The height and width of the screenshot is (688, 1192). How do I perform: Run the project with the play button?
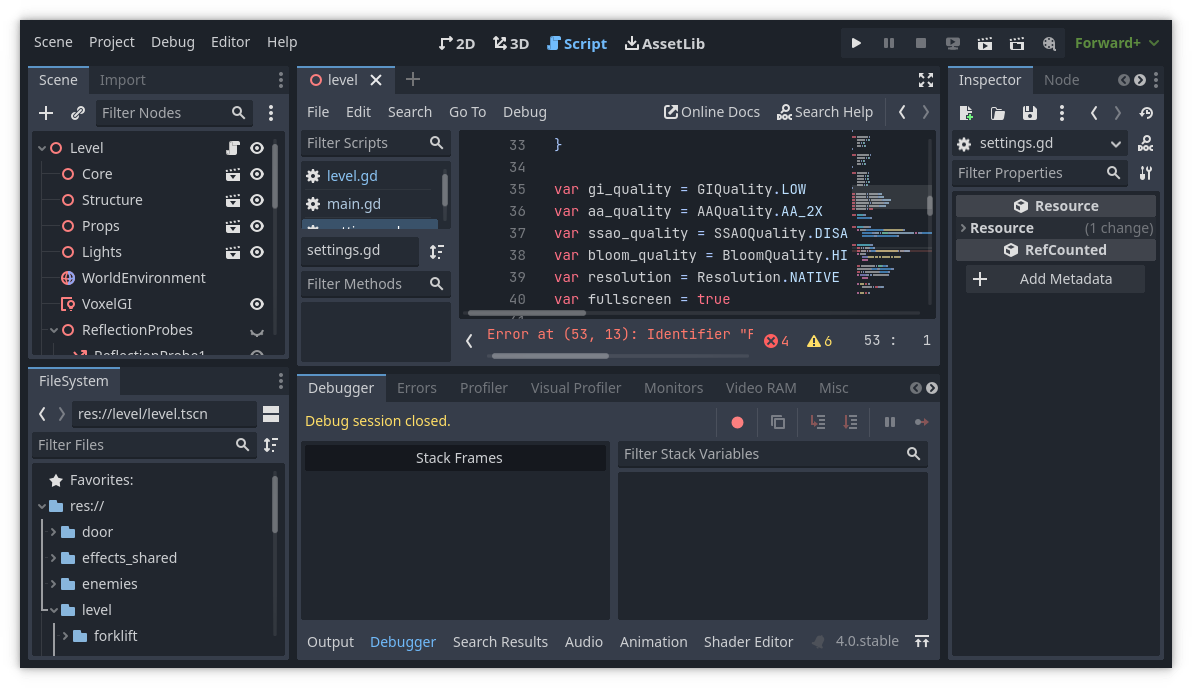pos(856,43)
